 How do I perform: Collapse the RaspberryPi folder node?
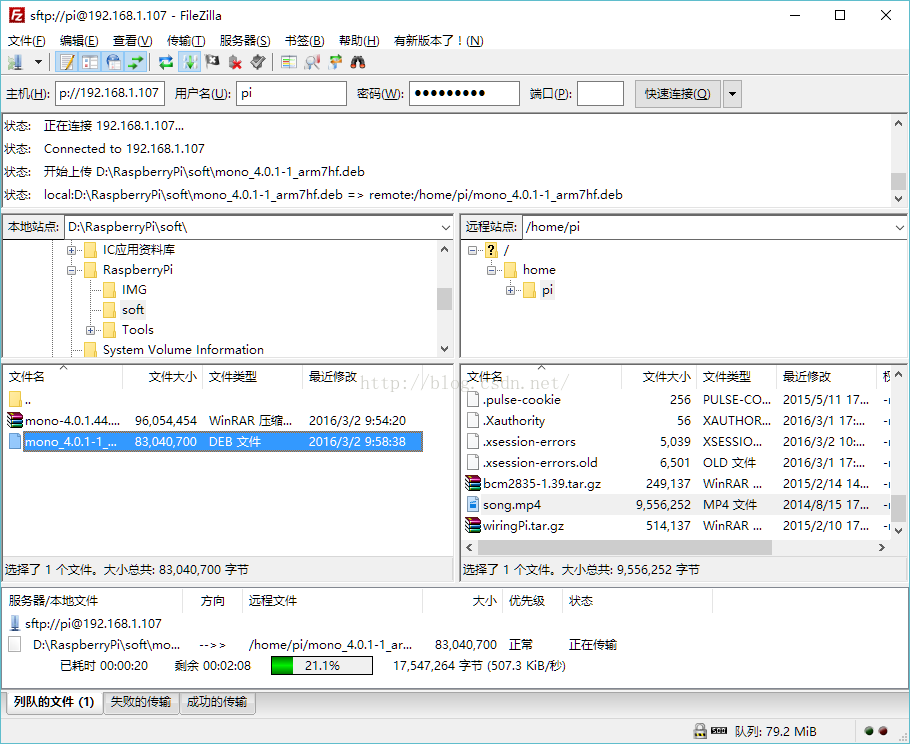[71, 270]
